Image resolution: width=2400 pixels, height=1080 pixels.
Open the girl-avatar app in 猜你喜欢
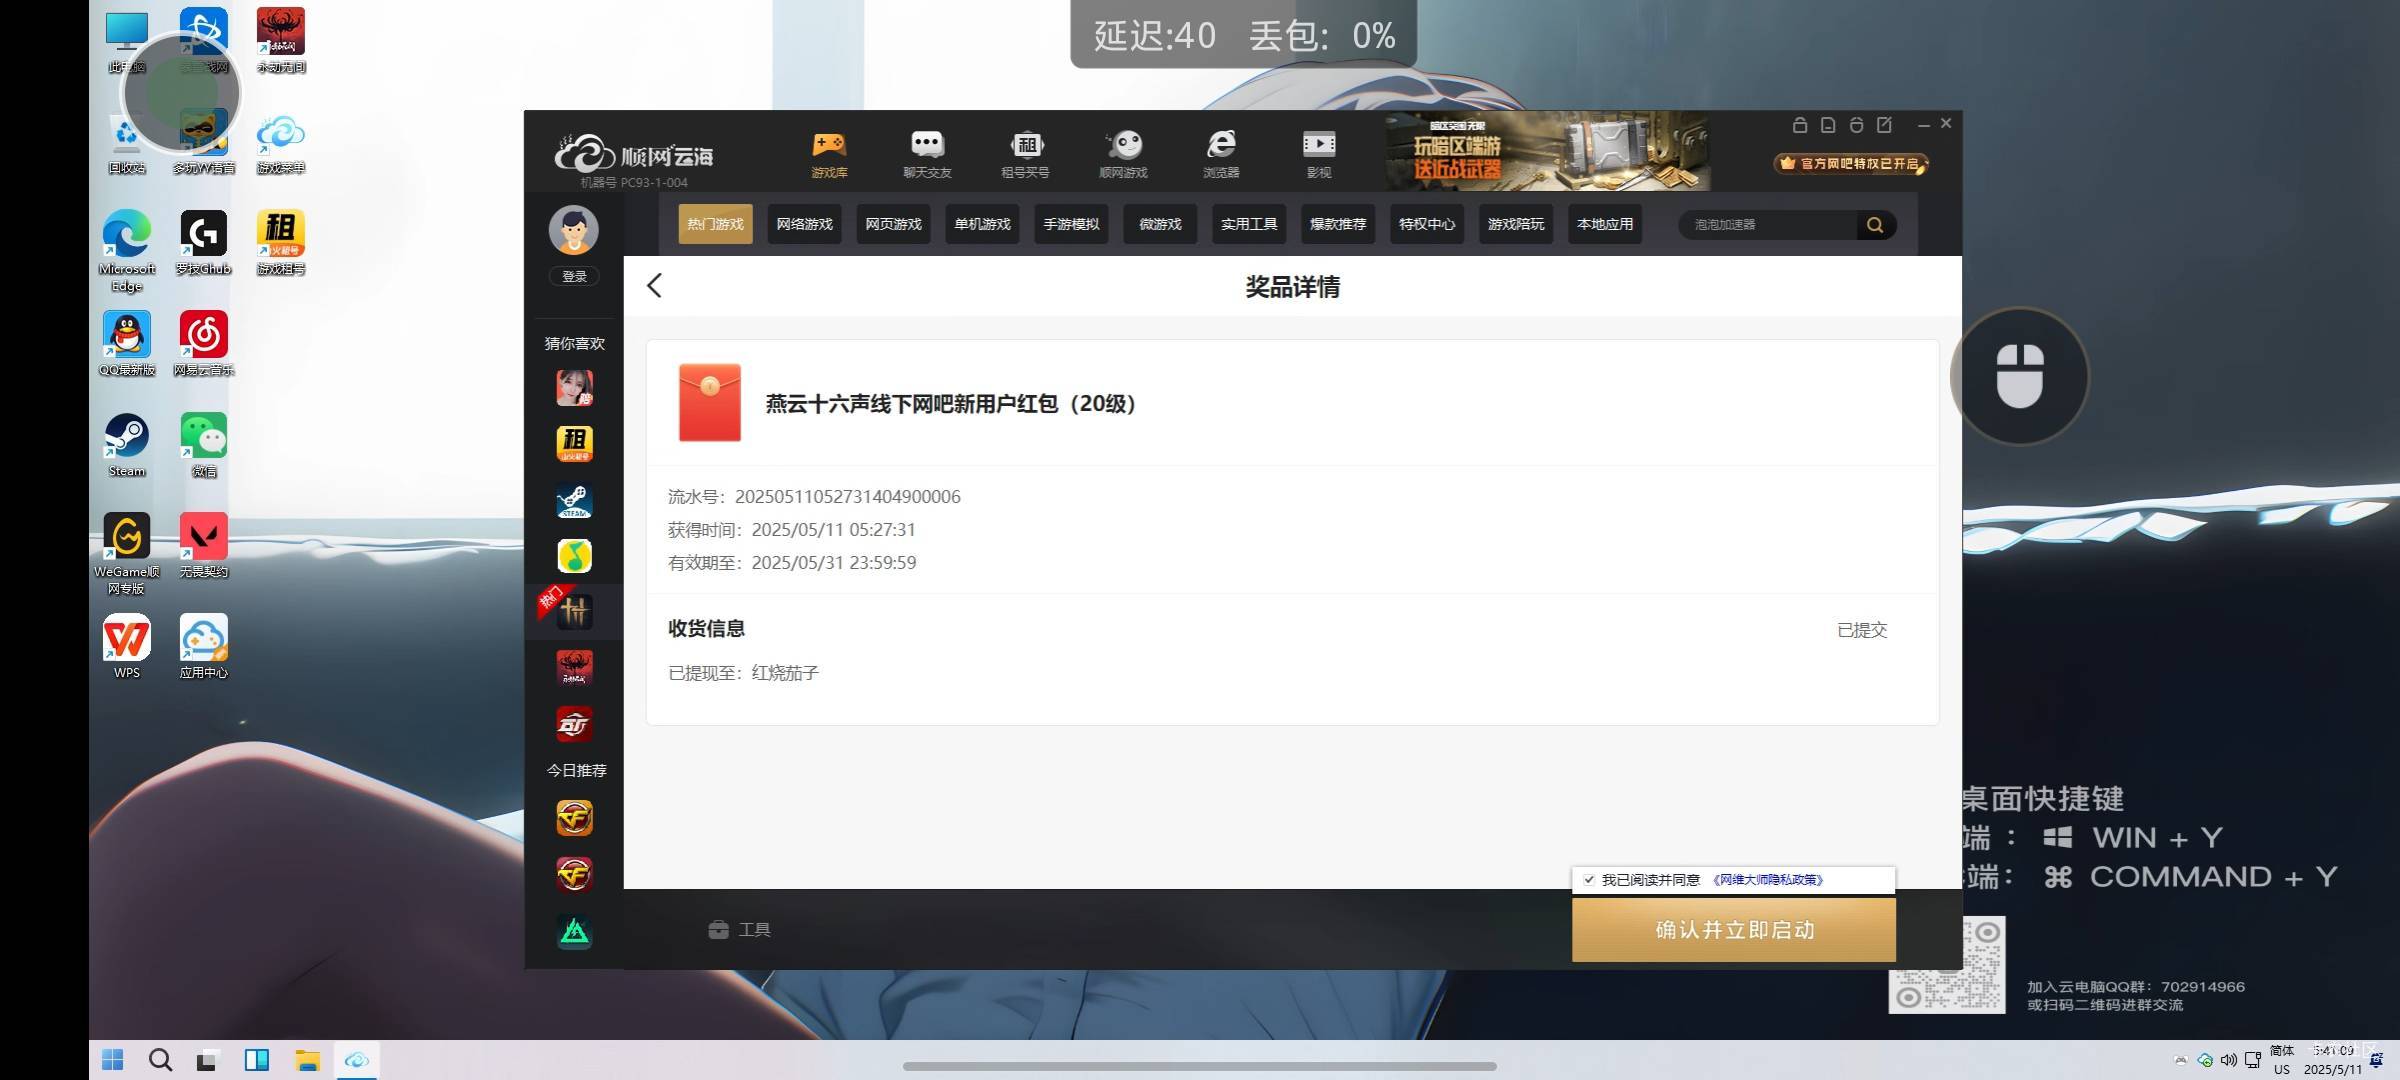[574, 388]
